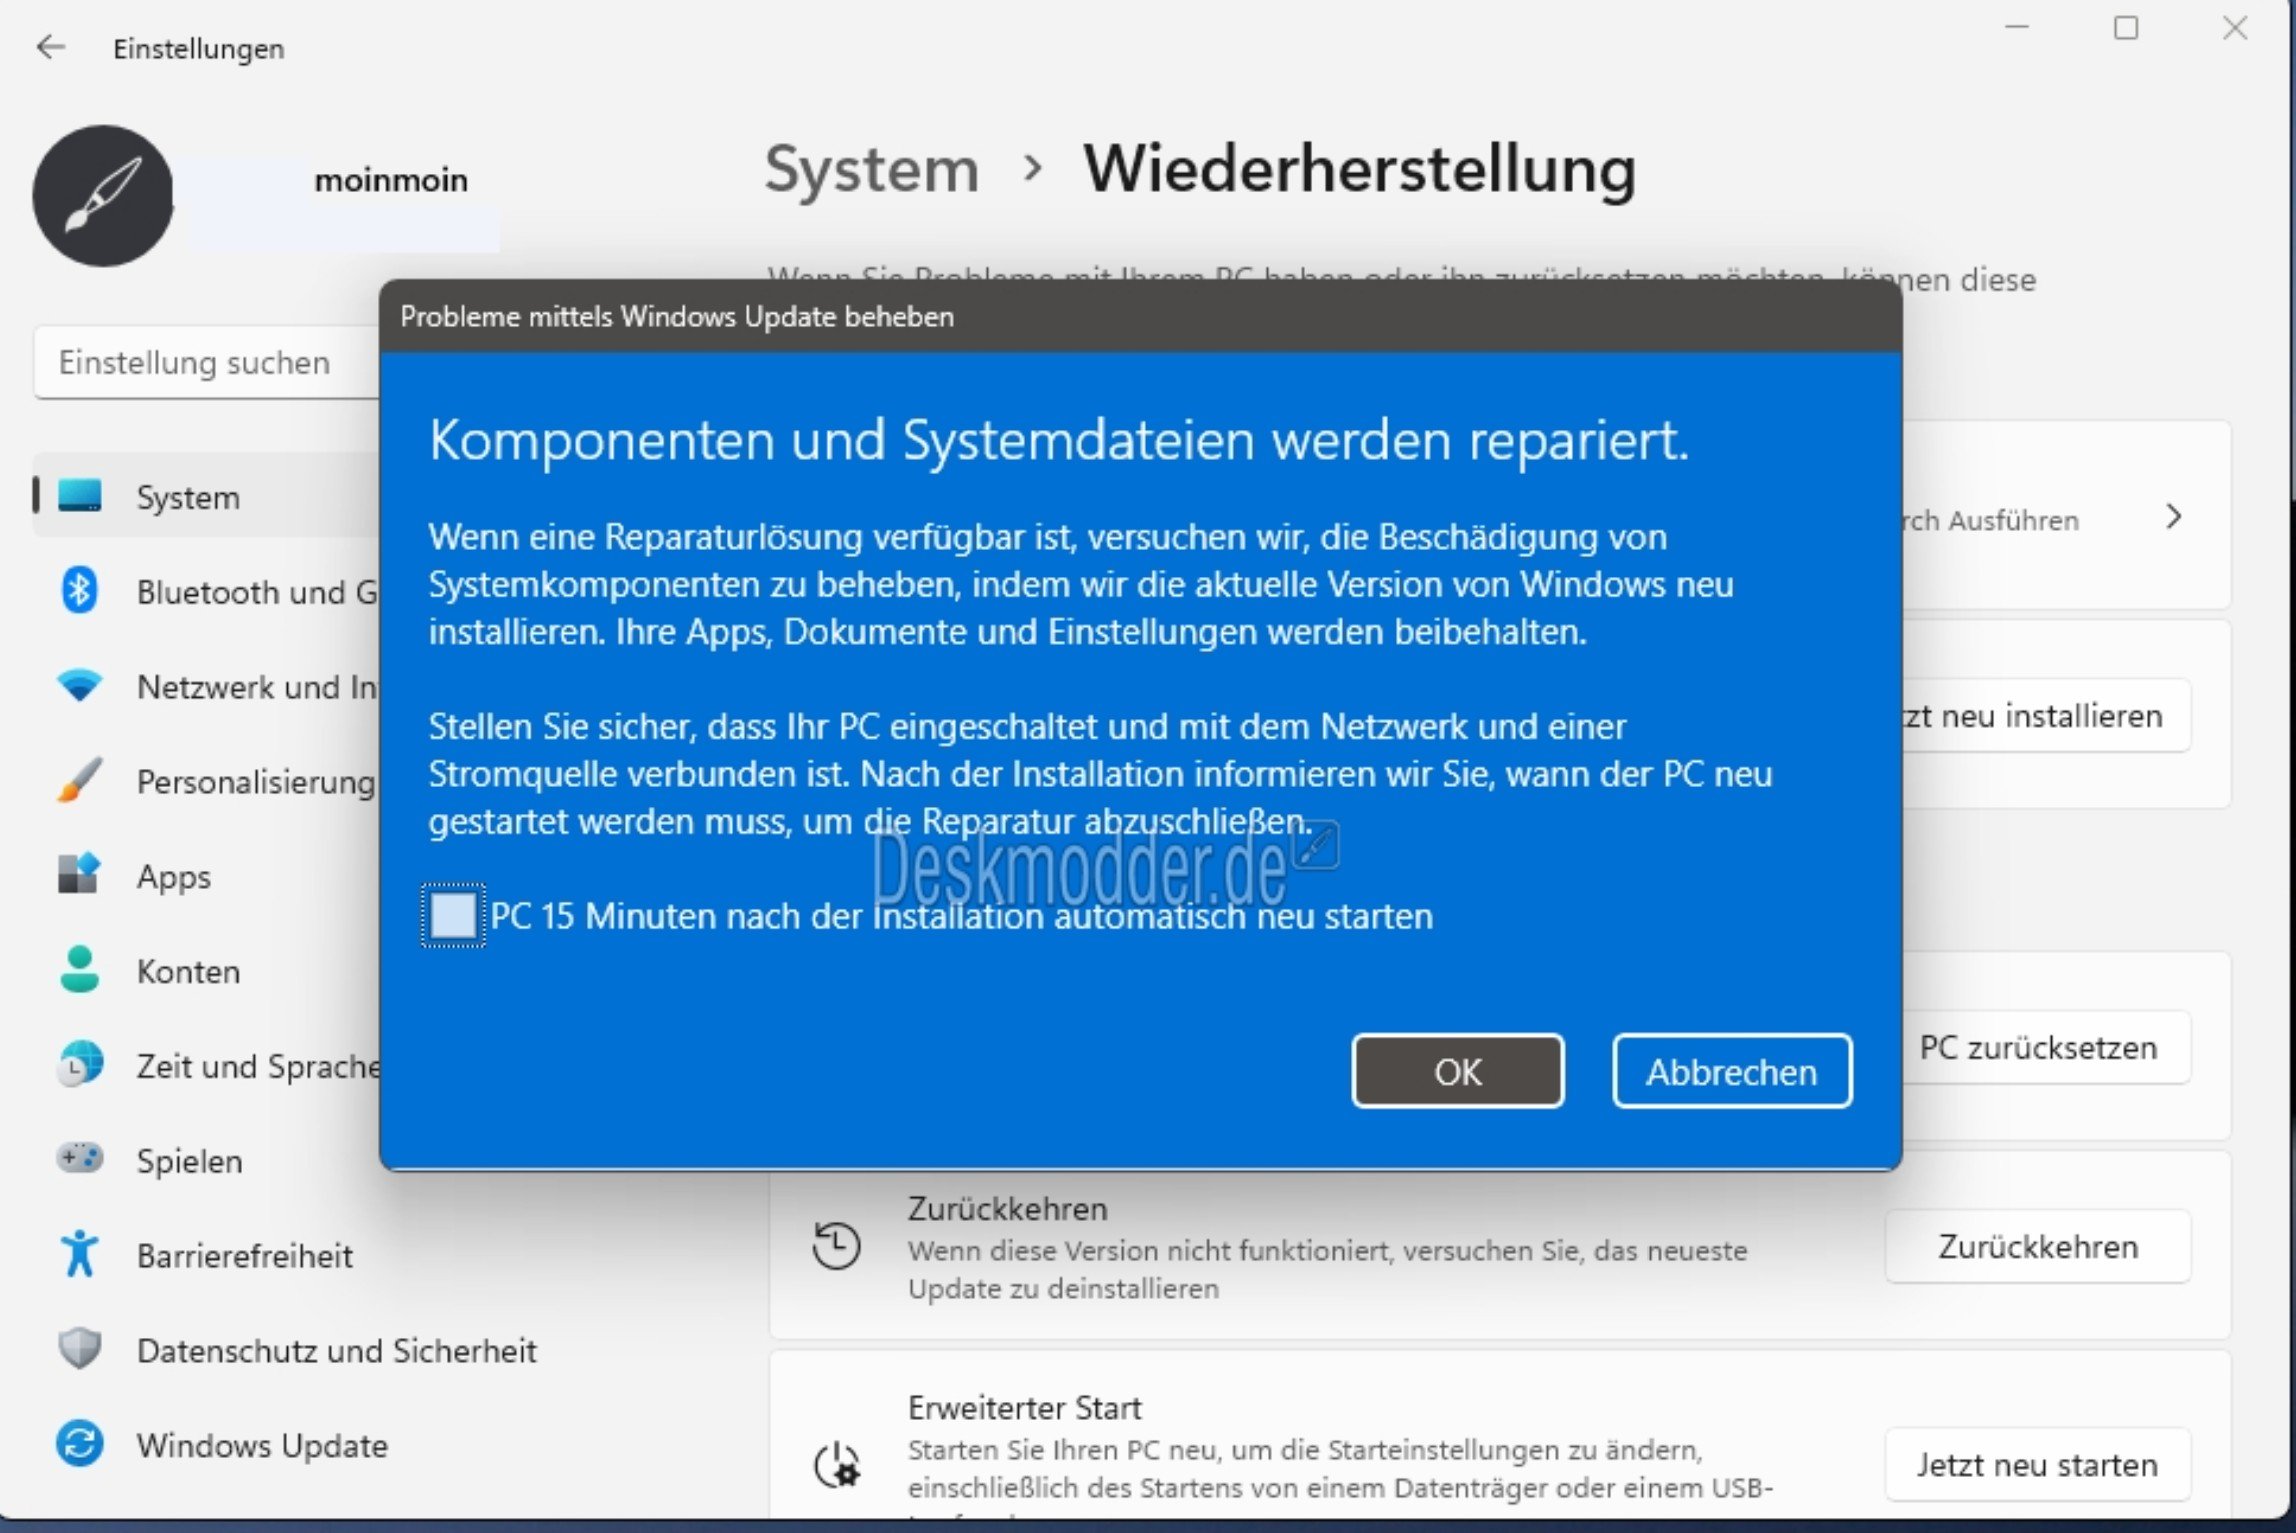Click the Spielen gamepad icon
Screen dimensions: 2296x1533
(79, 1158)
